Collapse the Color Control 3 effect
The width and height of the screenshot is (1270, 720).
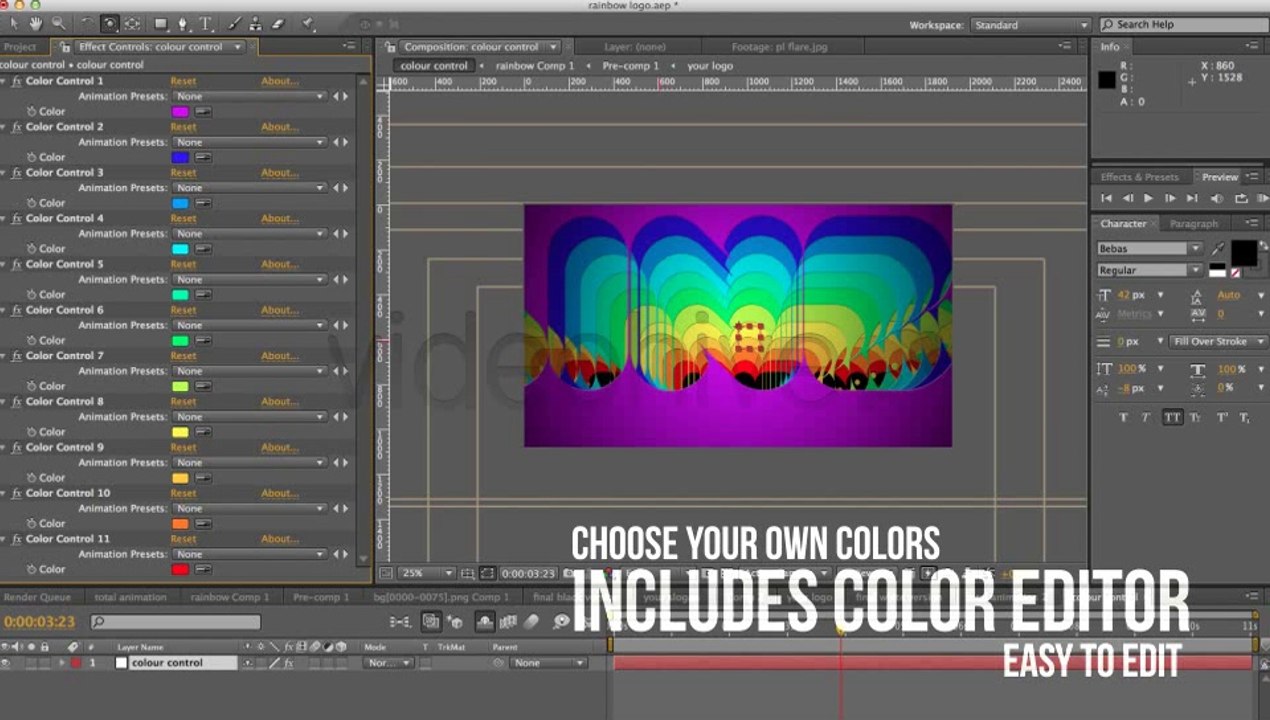(x=4, y=173)
